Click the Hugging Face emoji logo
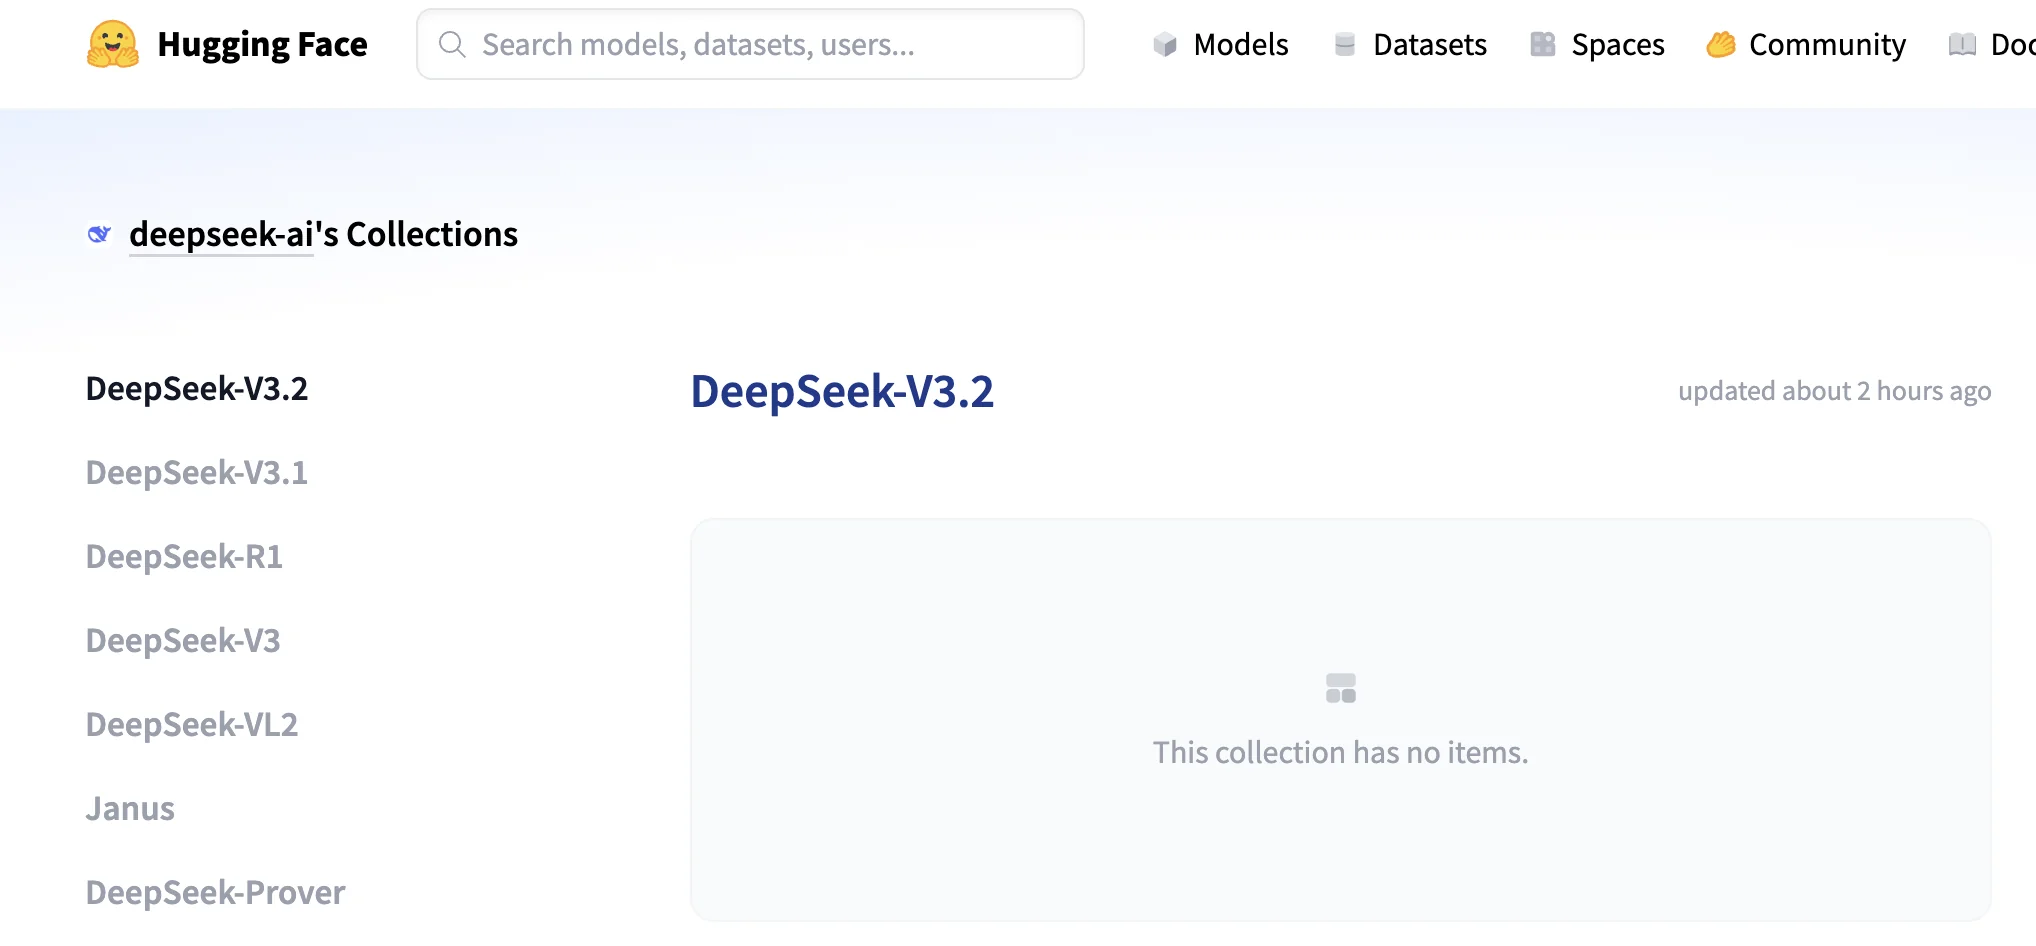 pos(113,45)
